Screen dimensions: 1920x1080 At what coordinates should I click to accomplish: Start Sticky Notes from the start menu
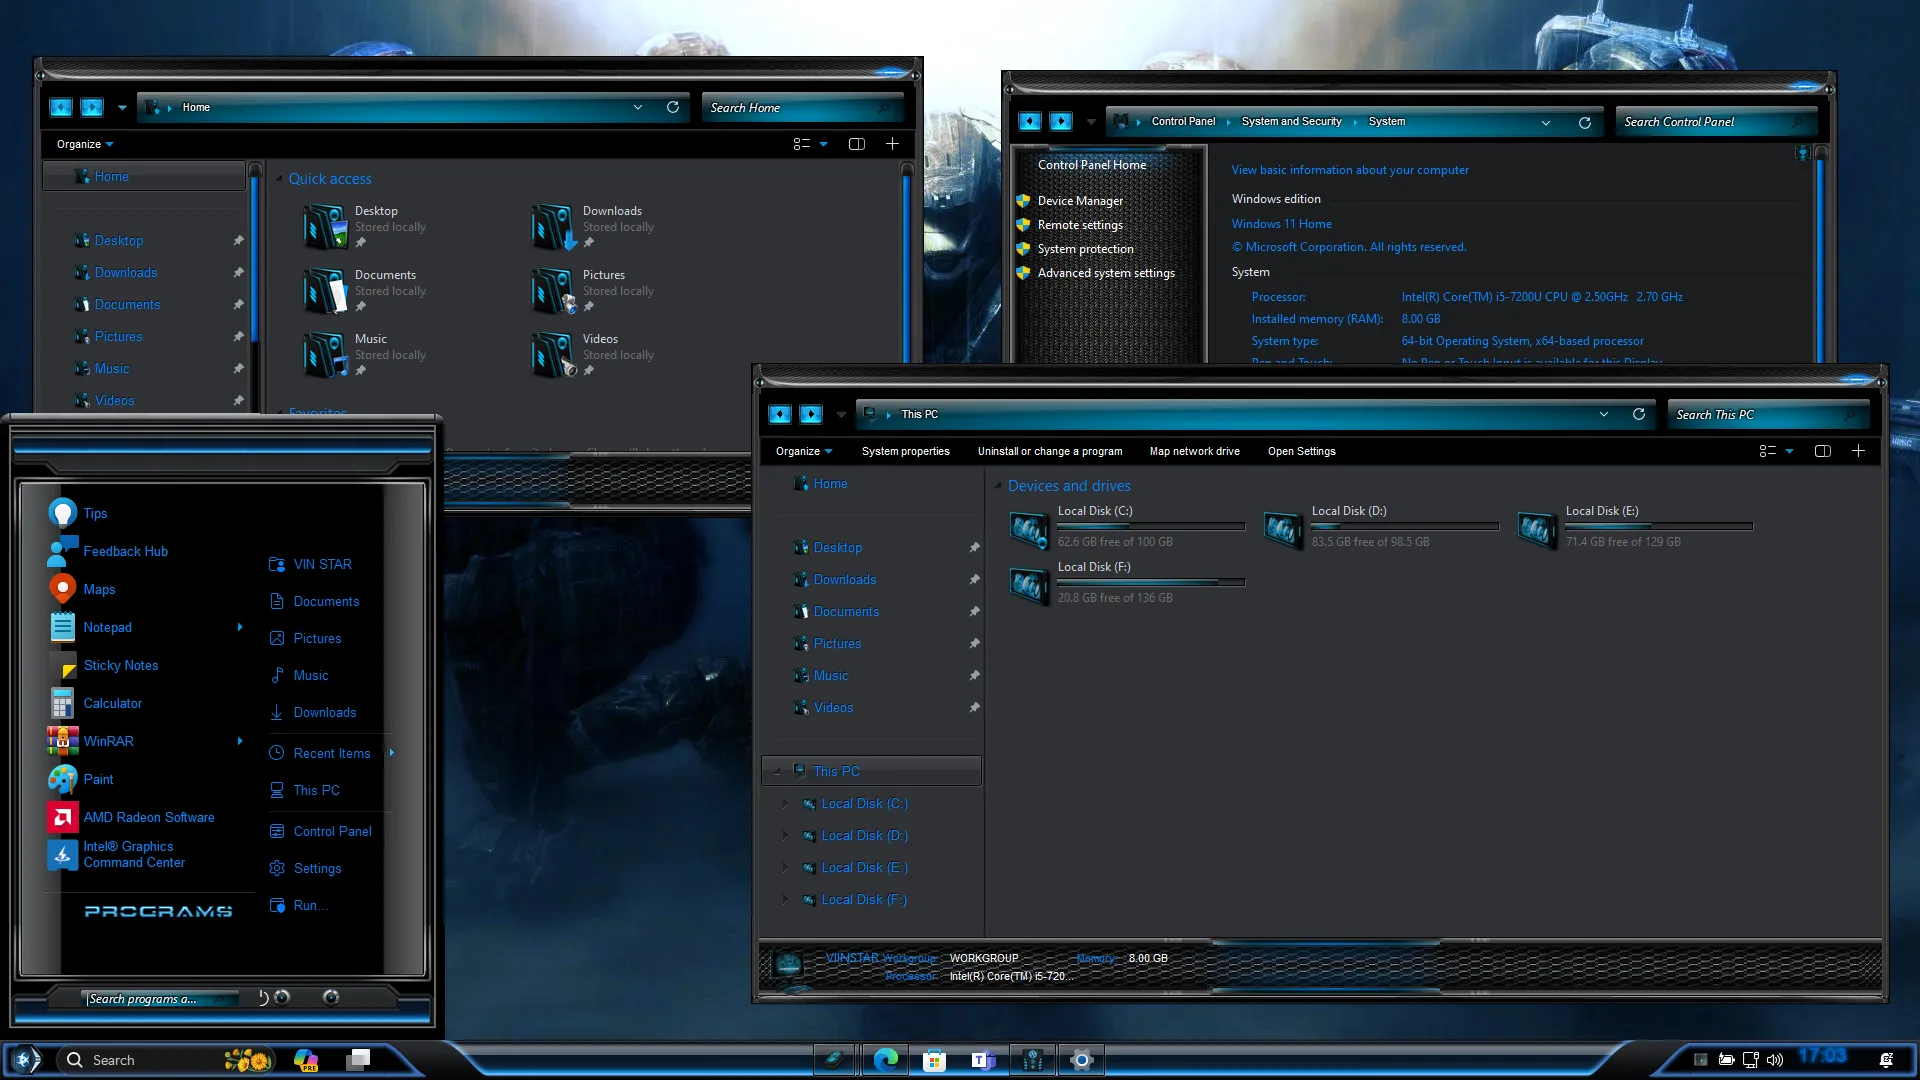tap(120, 665)
